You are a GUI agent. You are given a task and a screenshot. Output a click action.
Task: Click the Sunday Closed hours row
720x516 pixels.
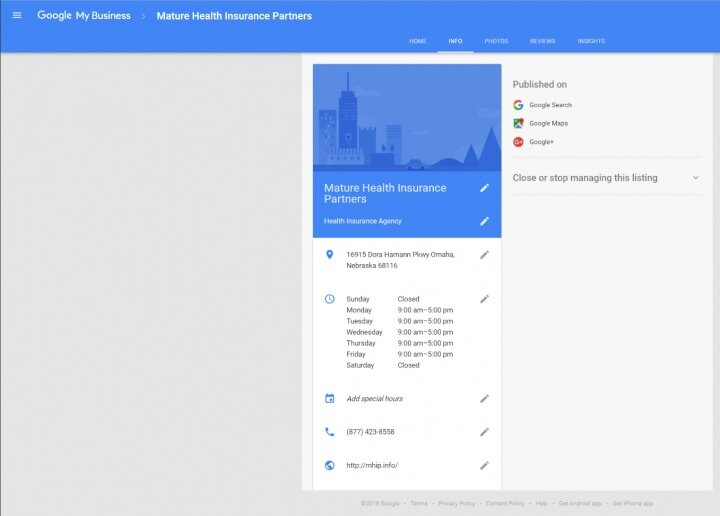pos(382,299)
